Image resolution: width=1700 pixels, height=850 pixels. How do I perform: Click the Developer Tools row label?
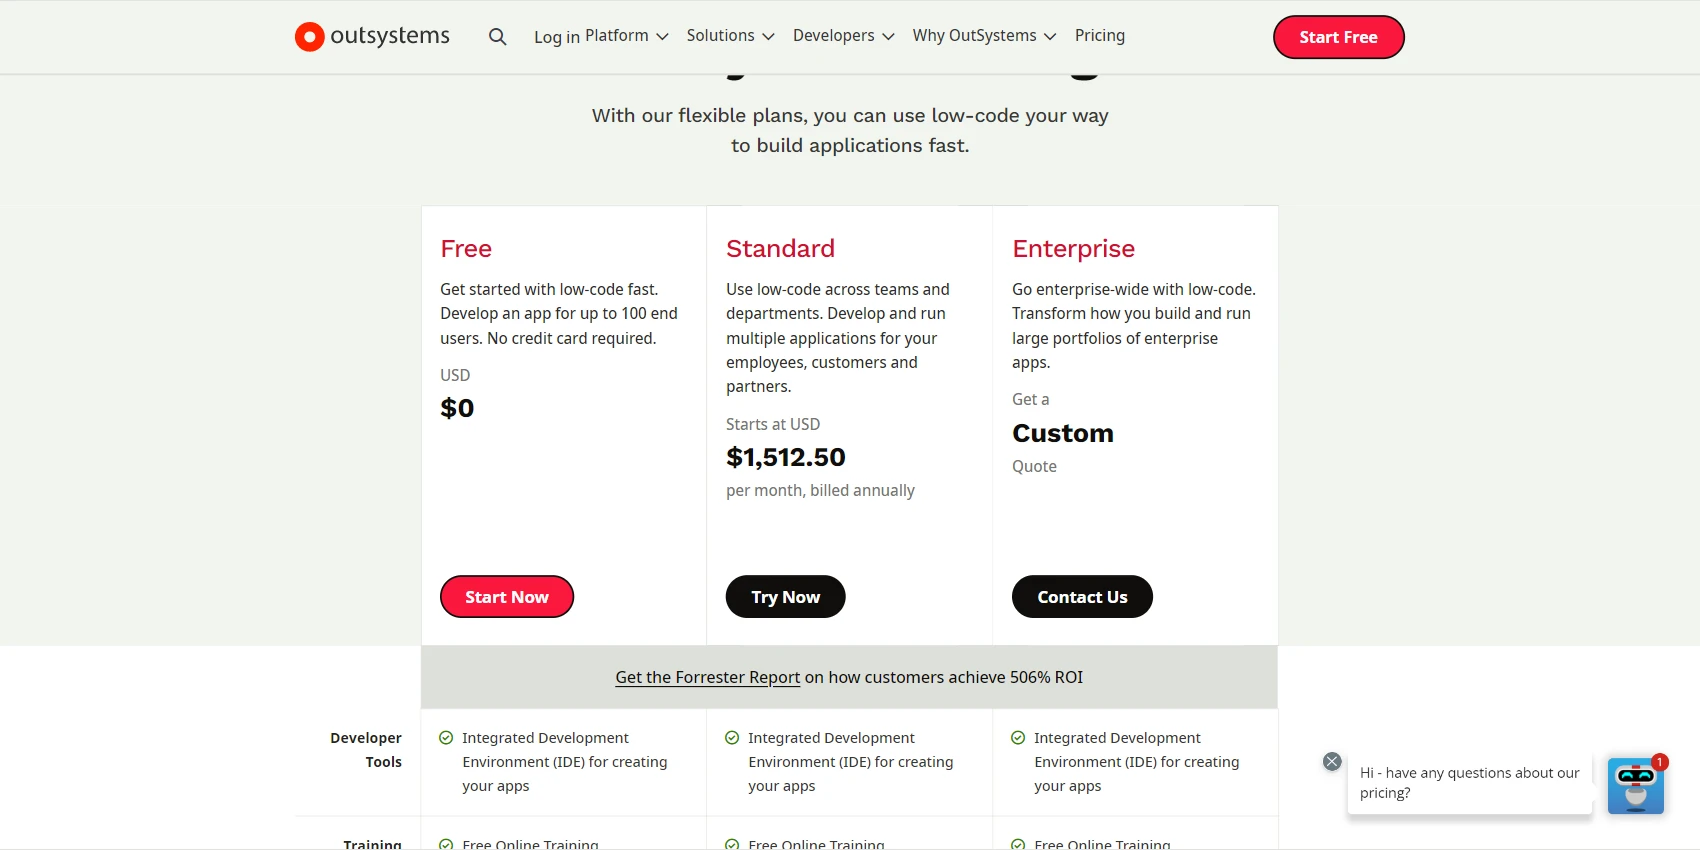366,750
